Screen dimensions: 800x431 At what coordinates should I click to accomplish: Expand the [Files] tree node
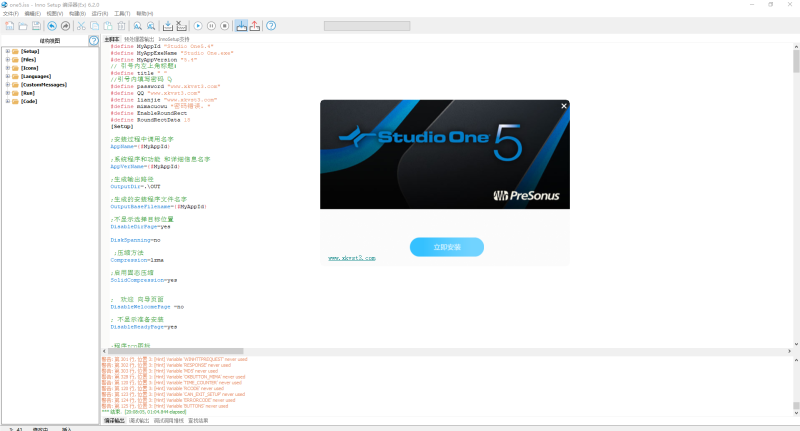[8, 60]
